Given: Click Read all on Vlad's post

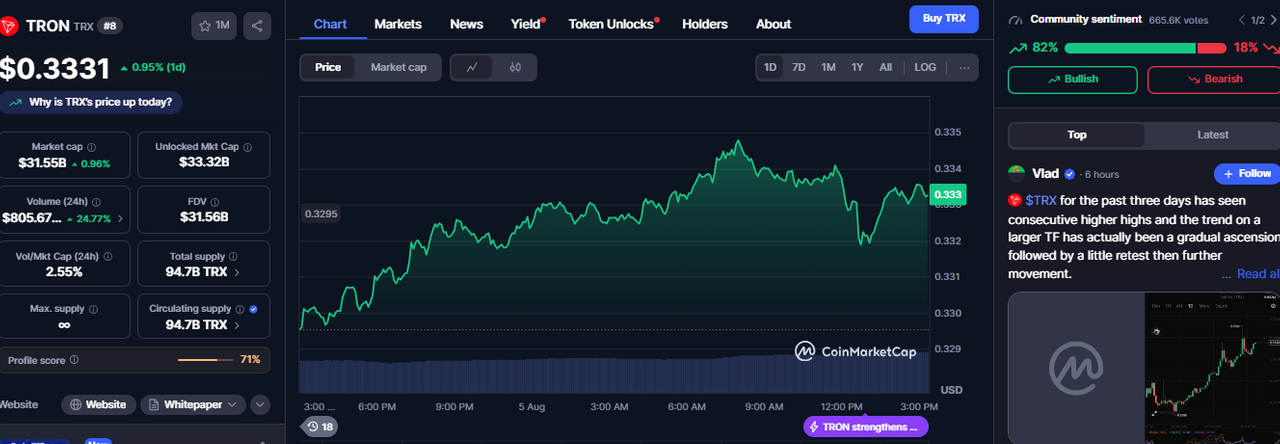Looking at the screenshot, I should tap(1258, 273).
